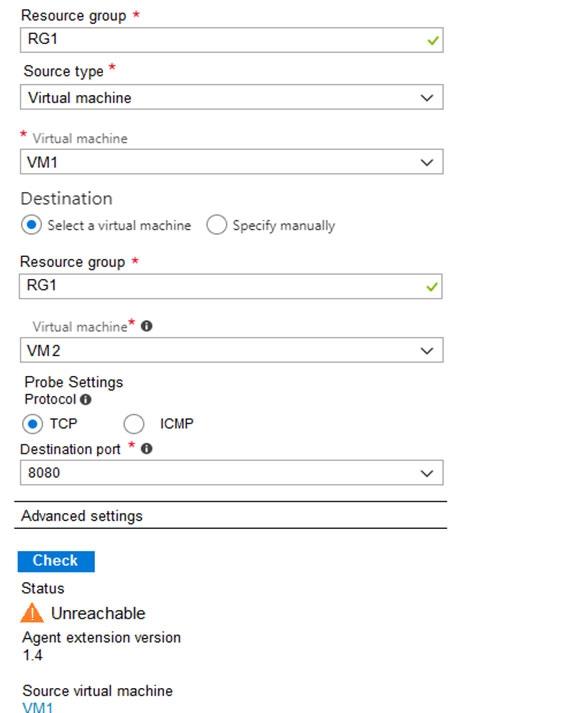Click the Unreachable warning triangle icon

(x=32, y=613)
